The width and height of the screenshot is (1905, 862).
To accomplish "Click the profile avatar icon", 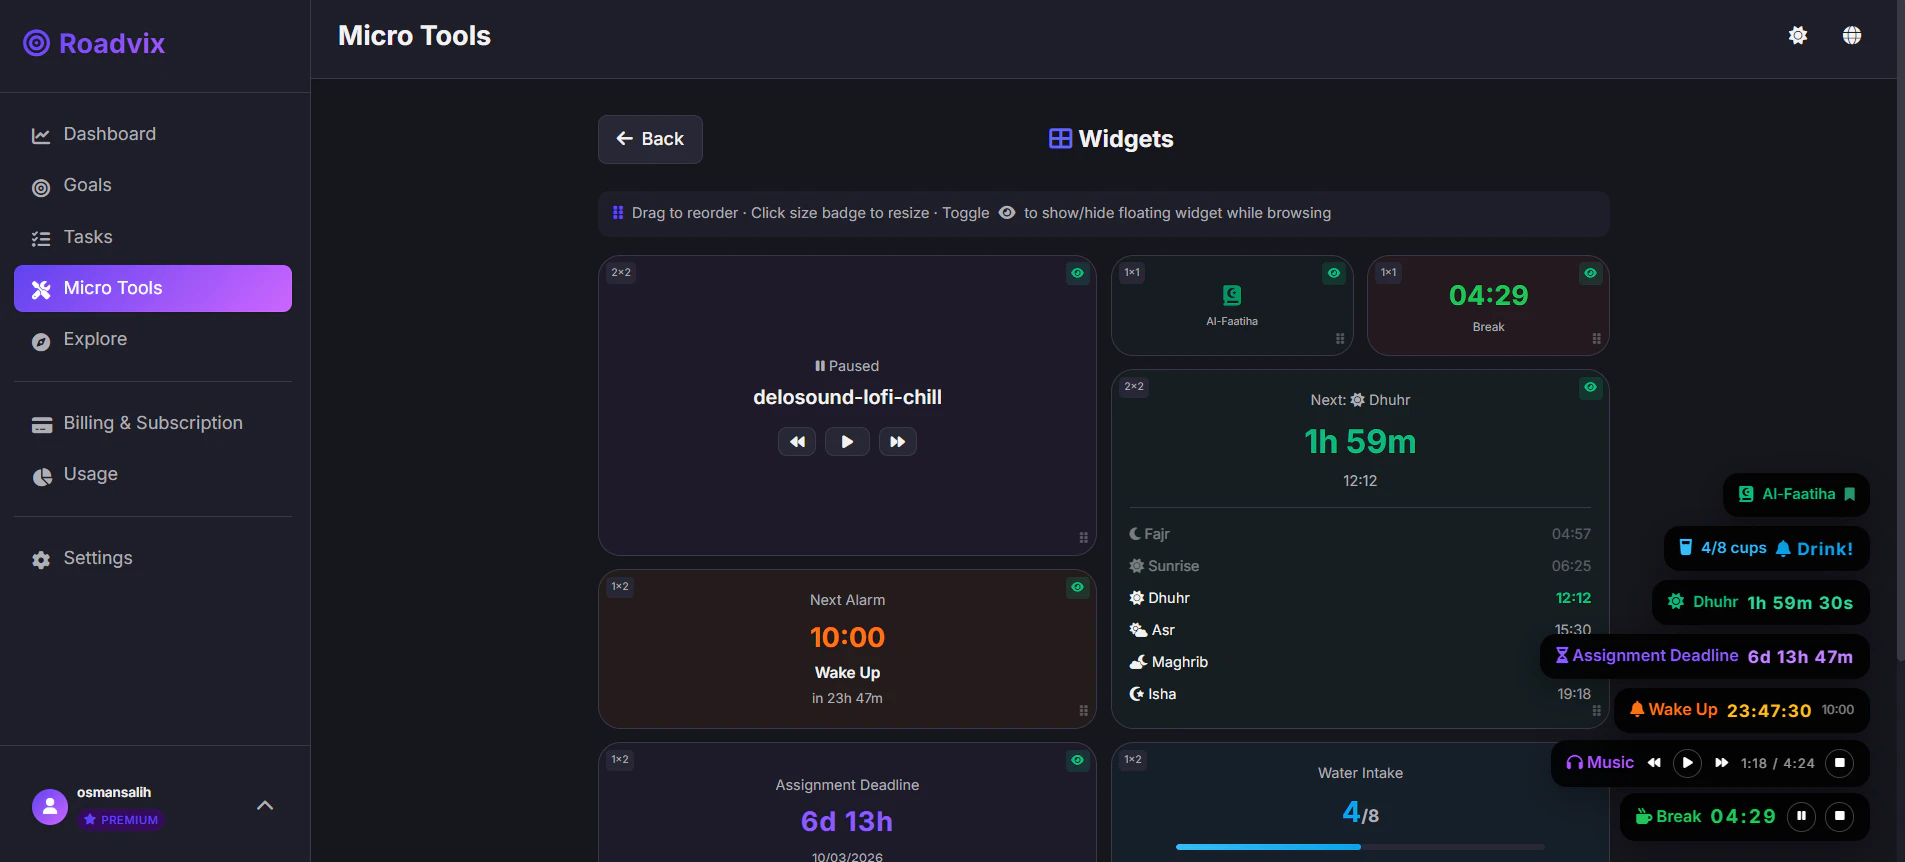I will (50, 806).
